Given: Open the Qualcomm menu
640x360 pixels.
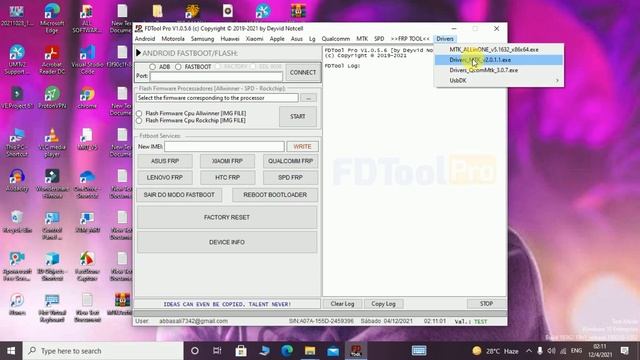Looking at the screenshot, I should pyautogui.click(x=336, y=39).
